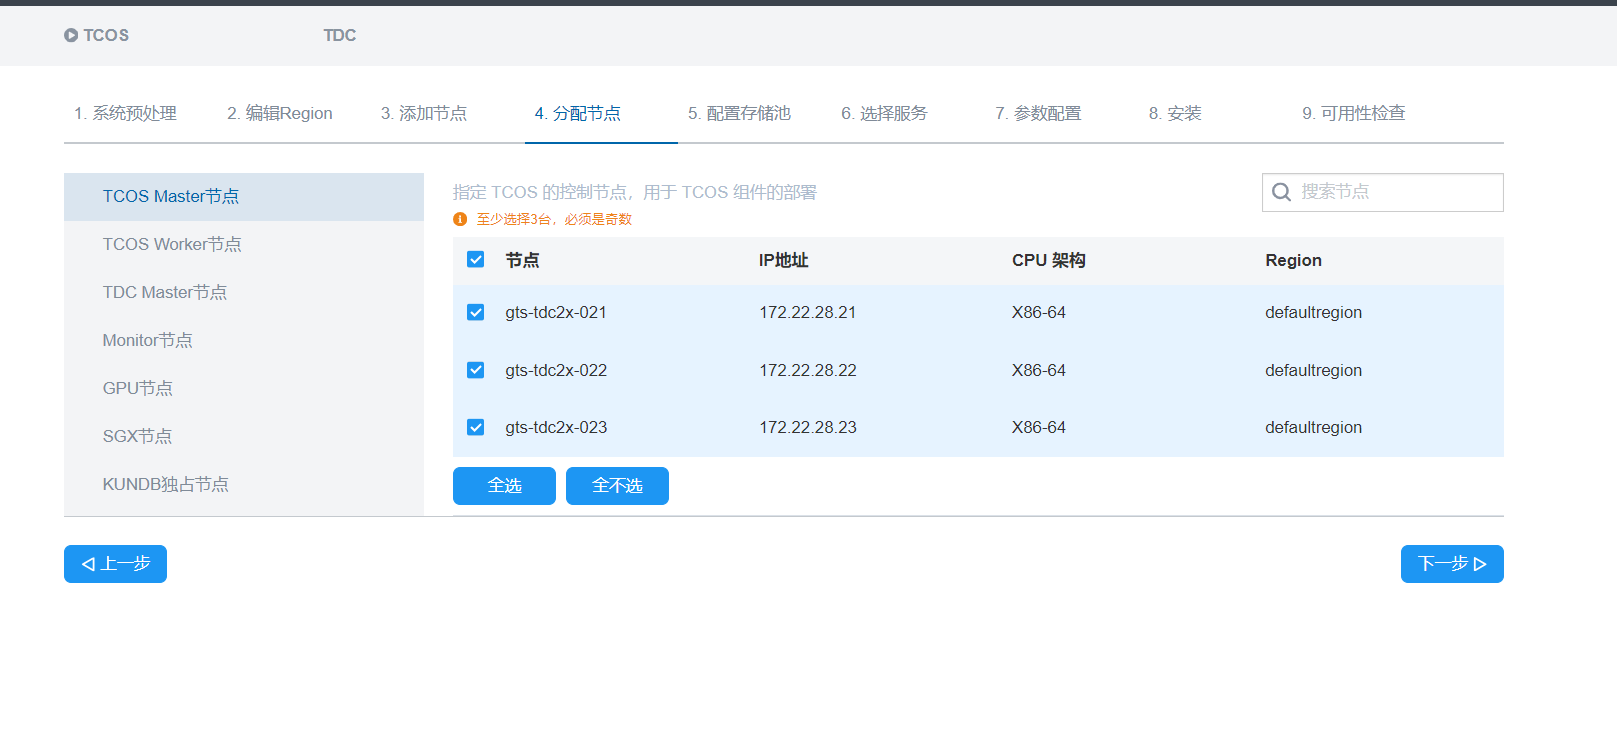Click node name gts-tdc2x-023
The height and width of the screenshot is (735, 1617).
point(556,427)
